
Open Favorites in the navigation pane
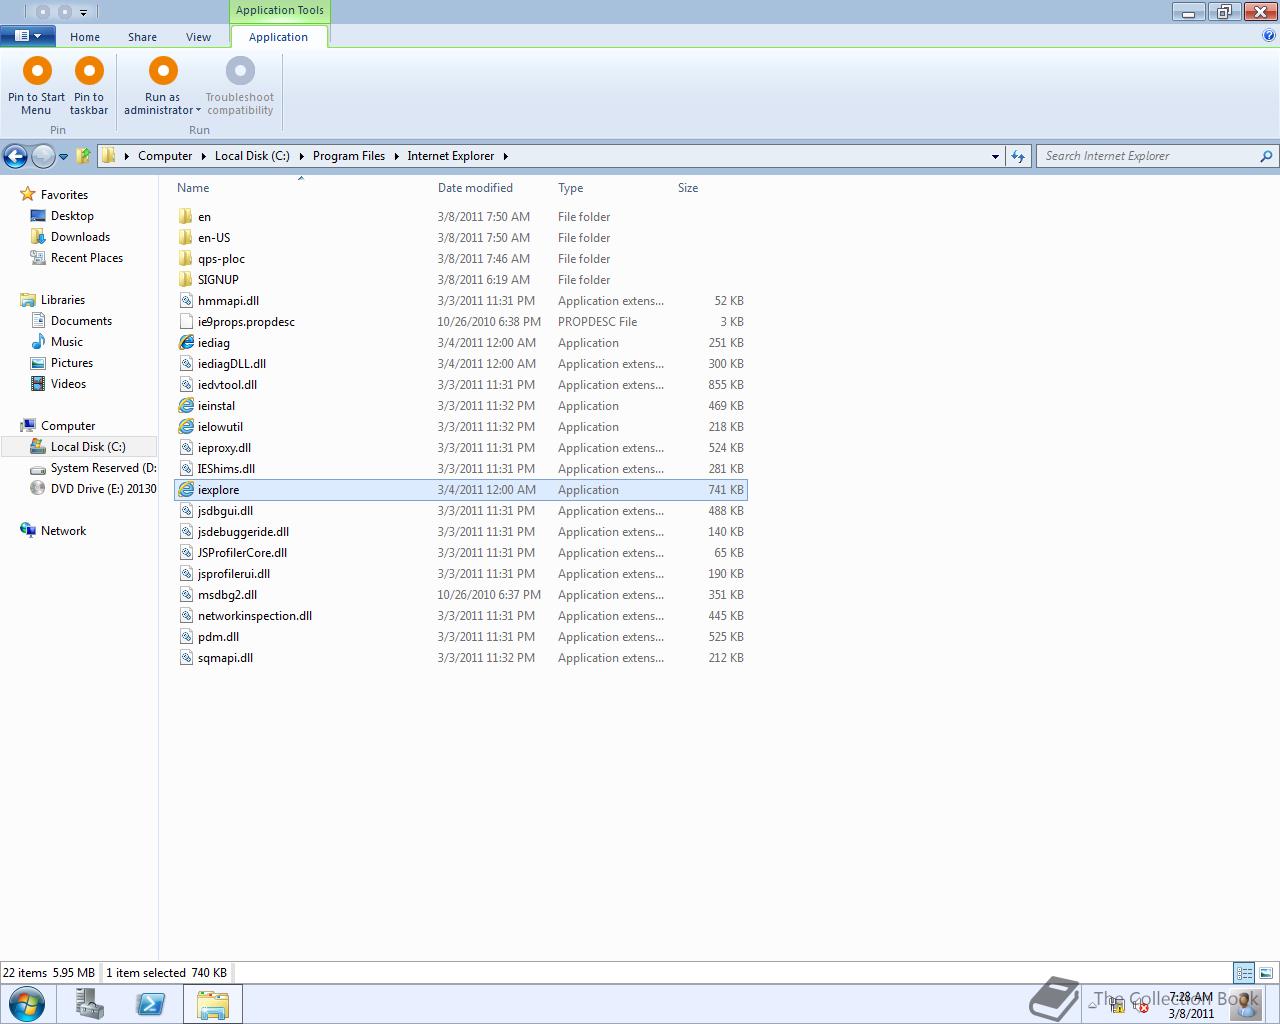(x=64, y=195)
